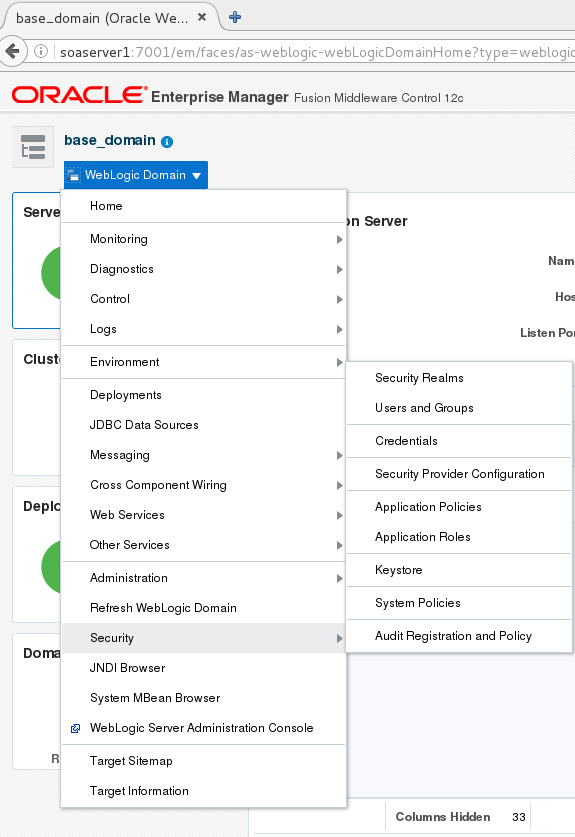
Task: Click the browser back arrow button
Action: pos(13,51)
